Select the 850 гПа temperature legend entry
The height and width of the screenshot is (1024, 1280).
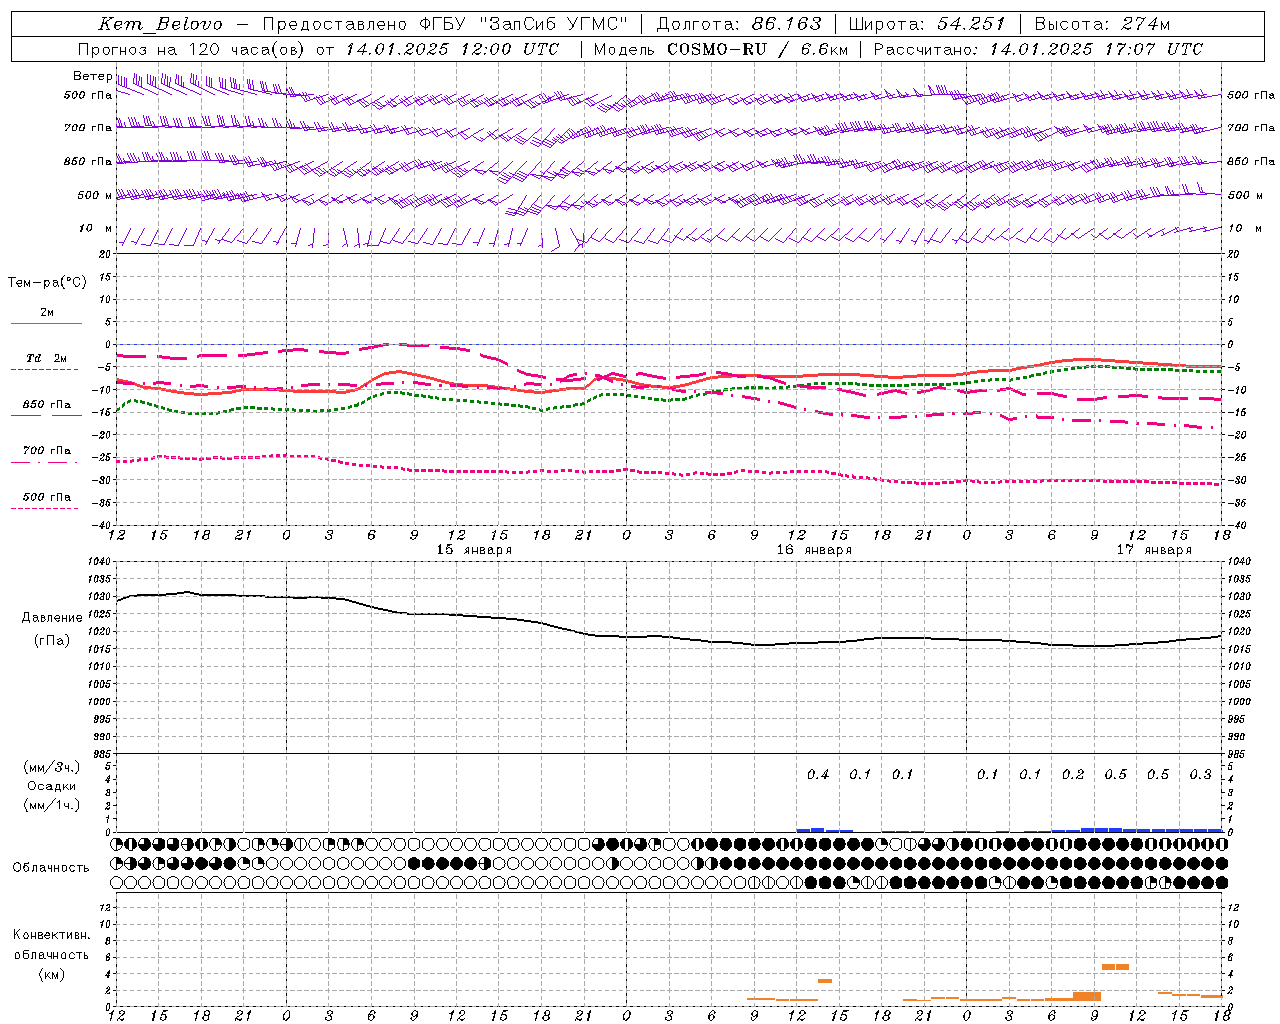[x=46, y=405]
